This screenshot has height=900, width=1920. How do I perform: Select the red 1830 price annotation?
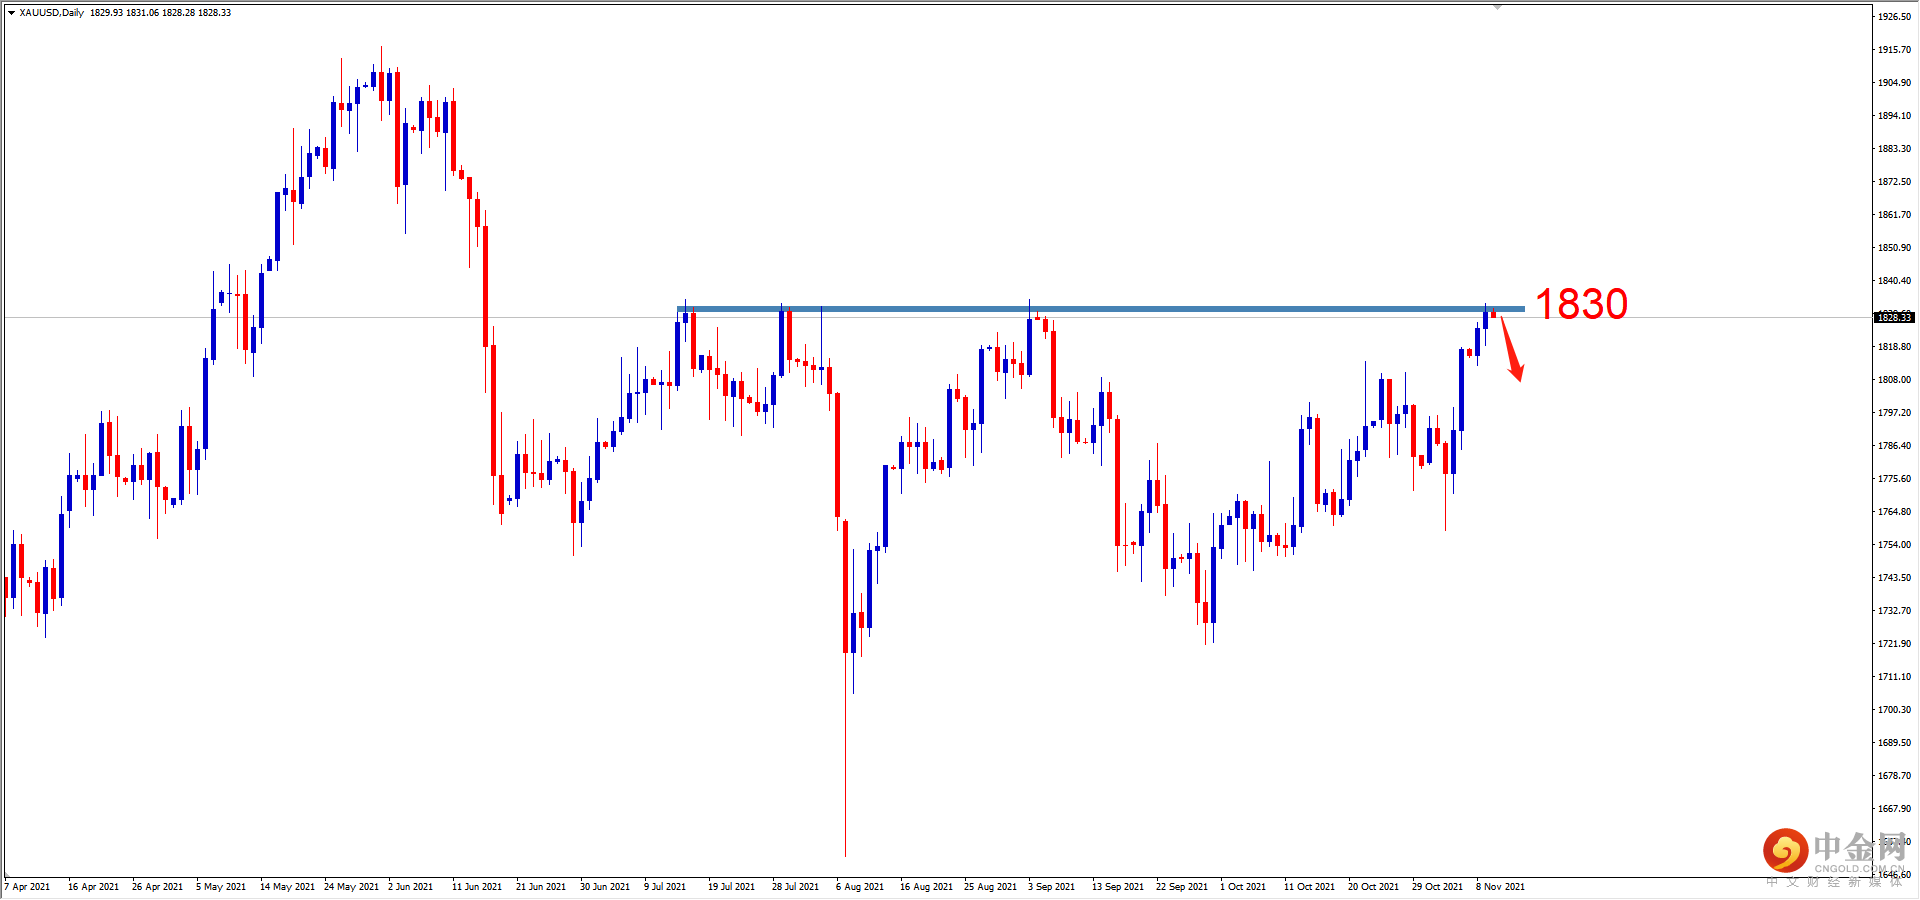click(x=1581, y=304)
